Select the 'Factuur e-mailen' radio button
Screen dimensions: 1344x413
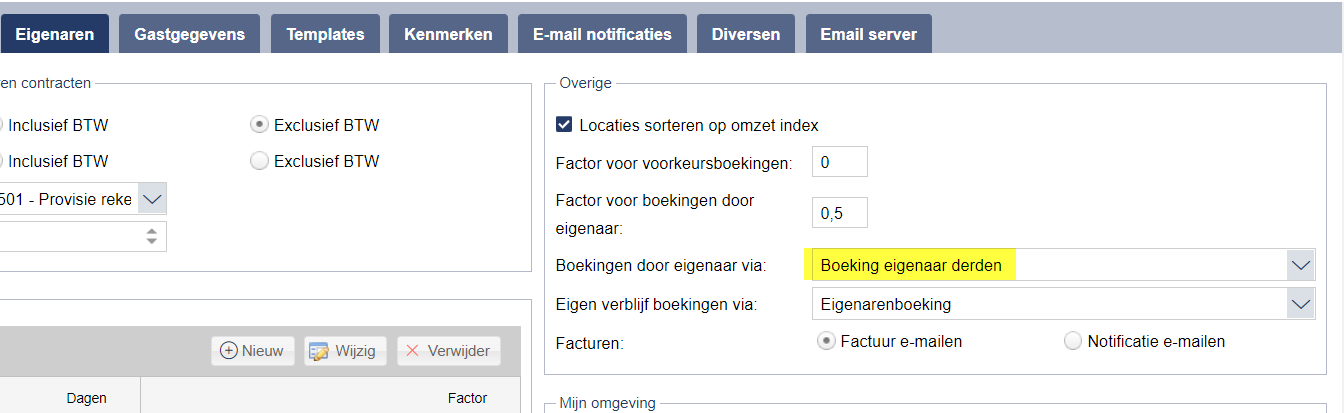click(826, 341)
